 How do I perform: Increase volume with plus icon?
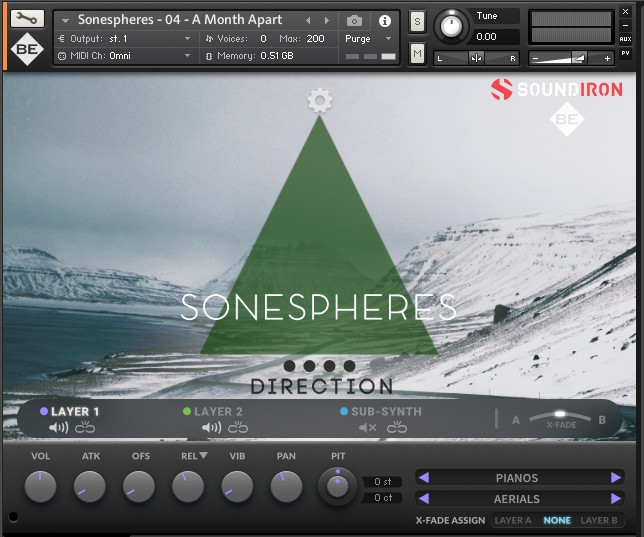[x=607, y=59]
